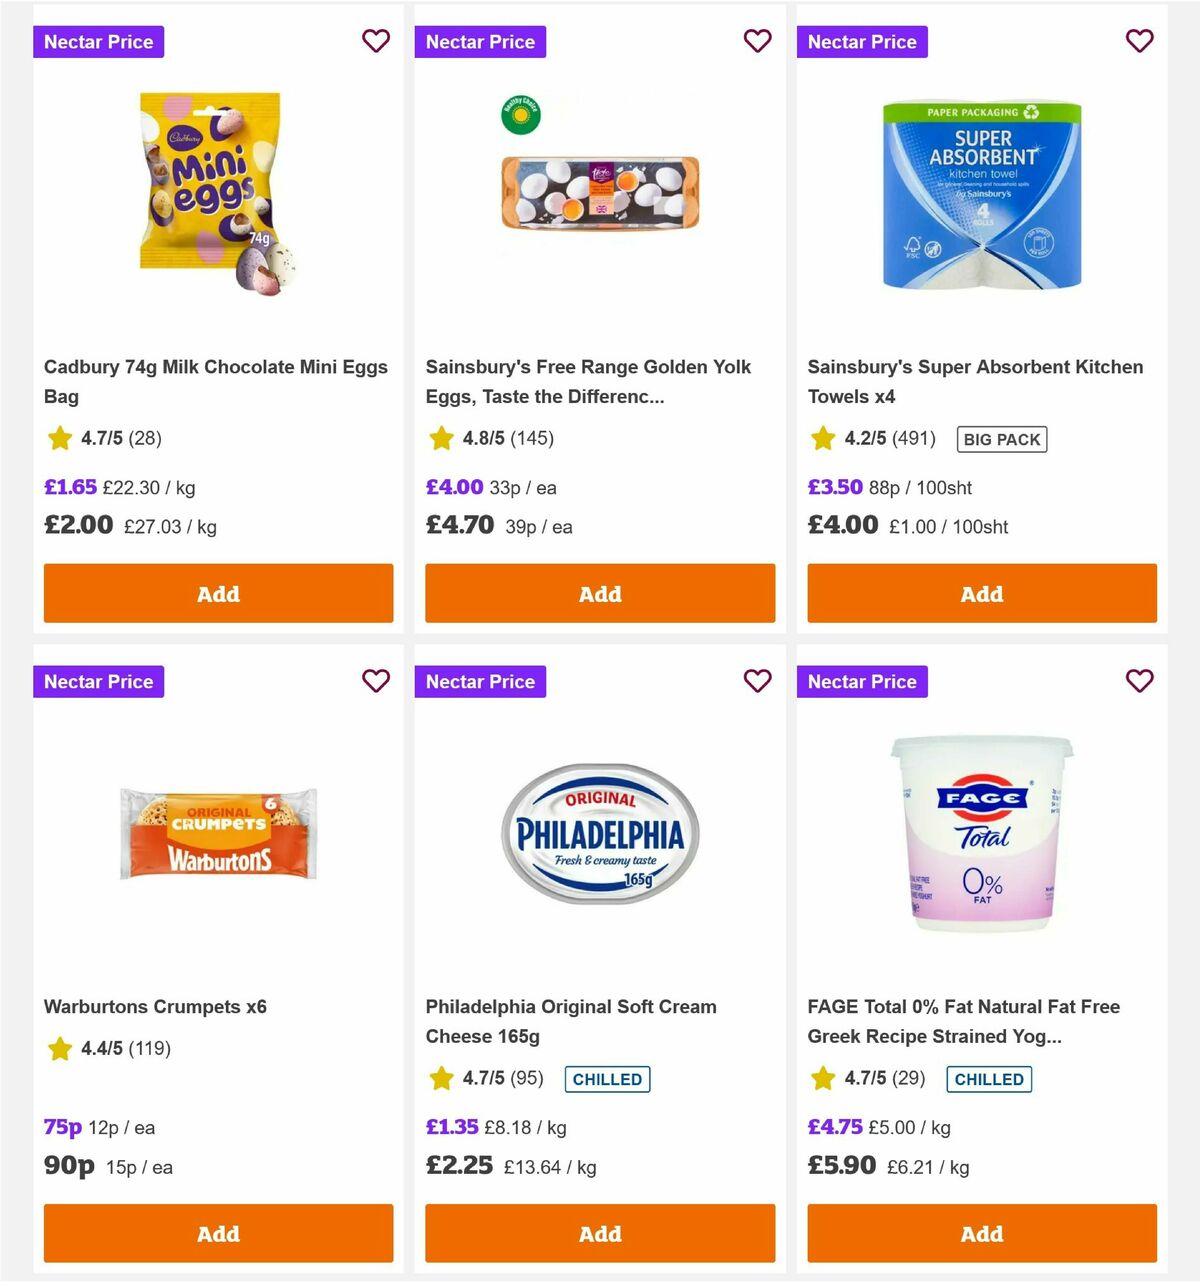Screen dimensions: 1200x1283
Task: Click the star rating icon for kitchen towels
Action: (823, 438)
